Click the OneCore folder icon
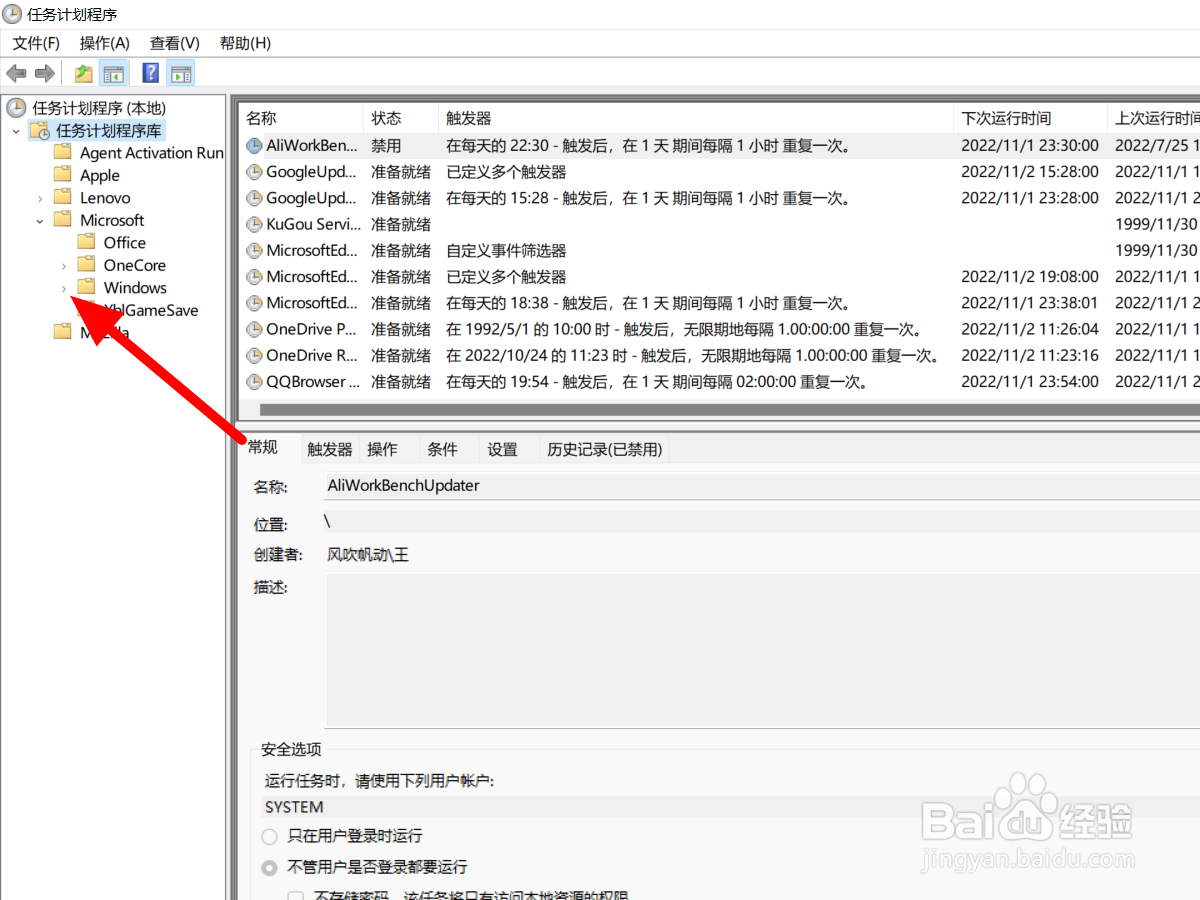Image resolution: width=1200 pixels, height=900 pixels. 86,265
